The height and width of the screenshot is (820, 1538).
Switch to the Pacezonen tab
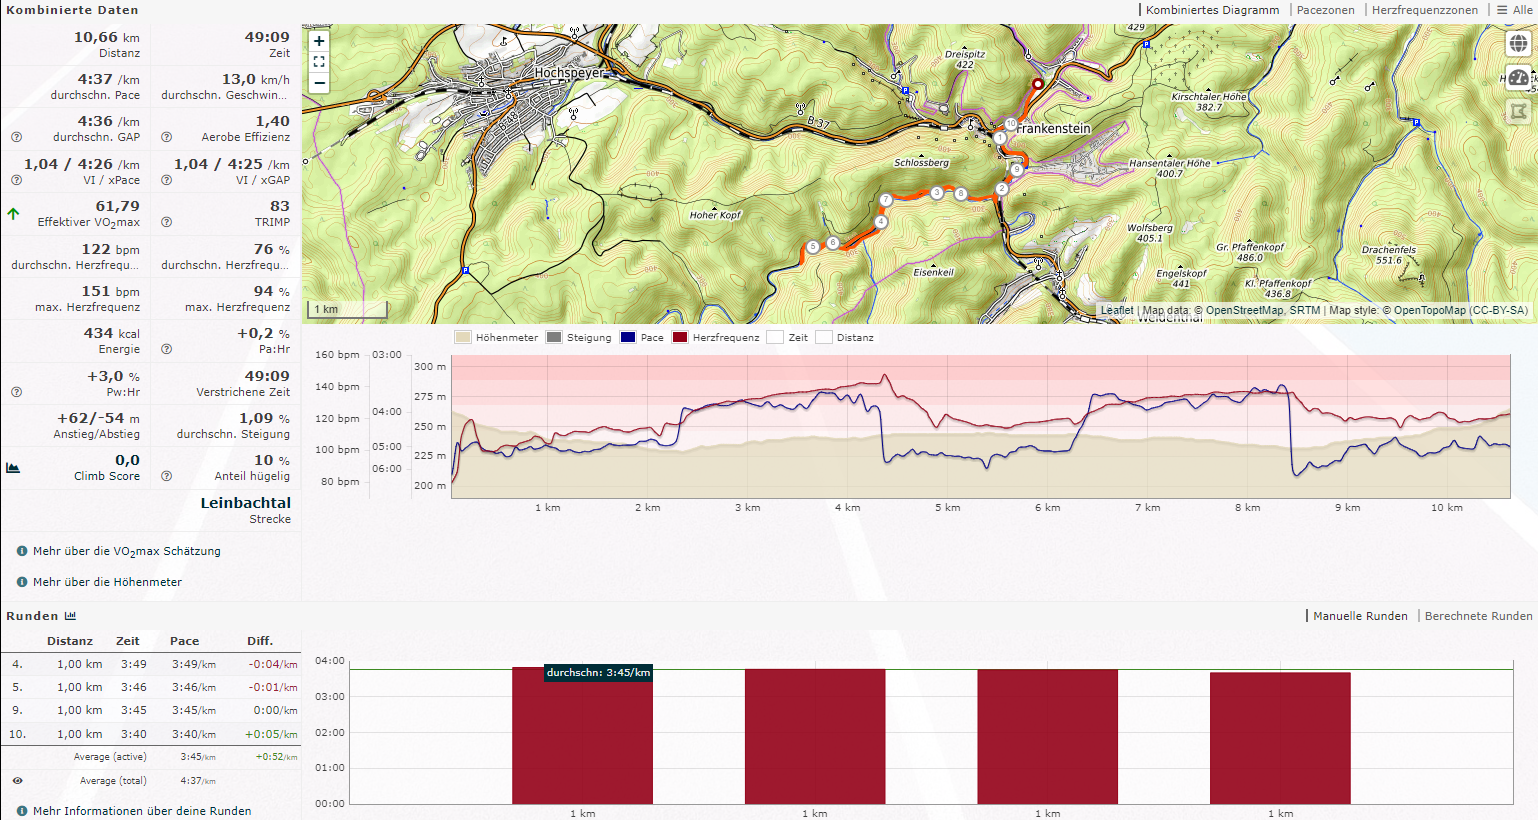pyautogui.click(x=1325, y=10)
